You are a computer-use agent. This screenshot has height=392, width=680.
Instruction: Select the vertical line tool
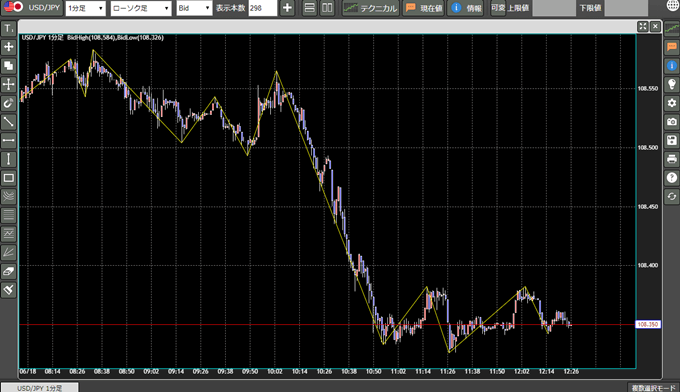coord(8,159)
